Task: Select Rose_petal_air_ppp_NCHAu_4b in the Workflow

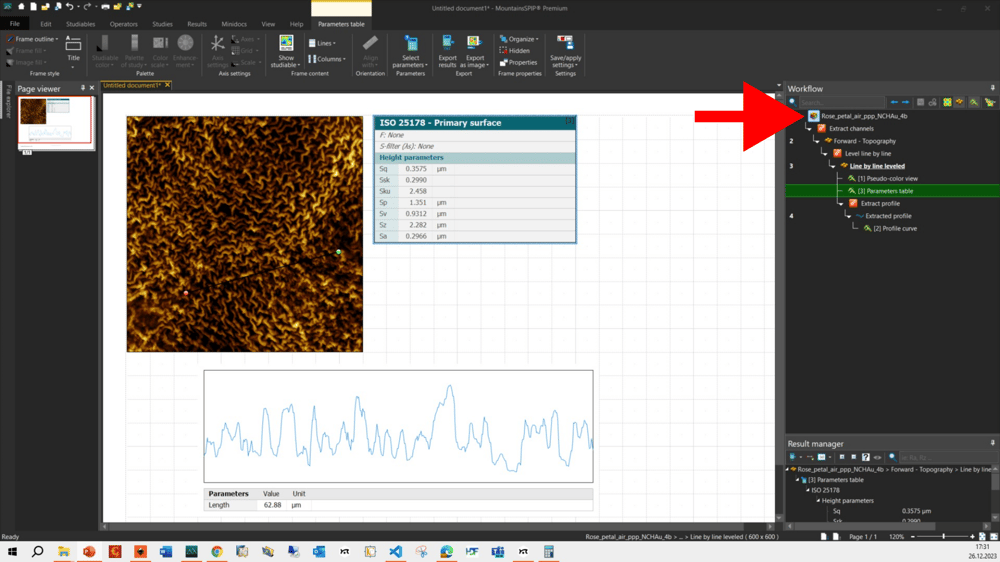Action: coord(864,116)
